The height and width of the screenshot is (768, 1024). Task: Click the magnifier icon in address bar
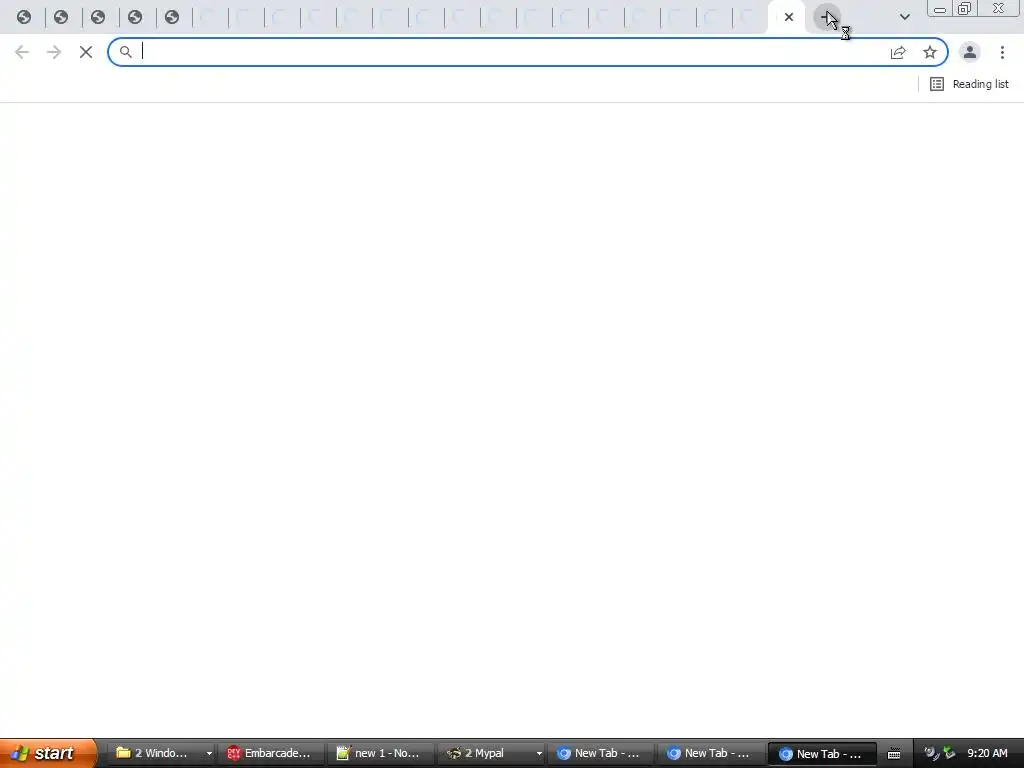point(125,52)
